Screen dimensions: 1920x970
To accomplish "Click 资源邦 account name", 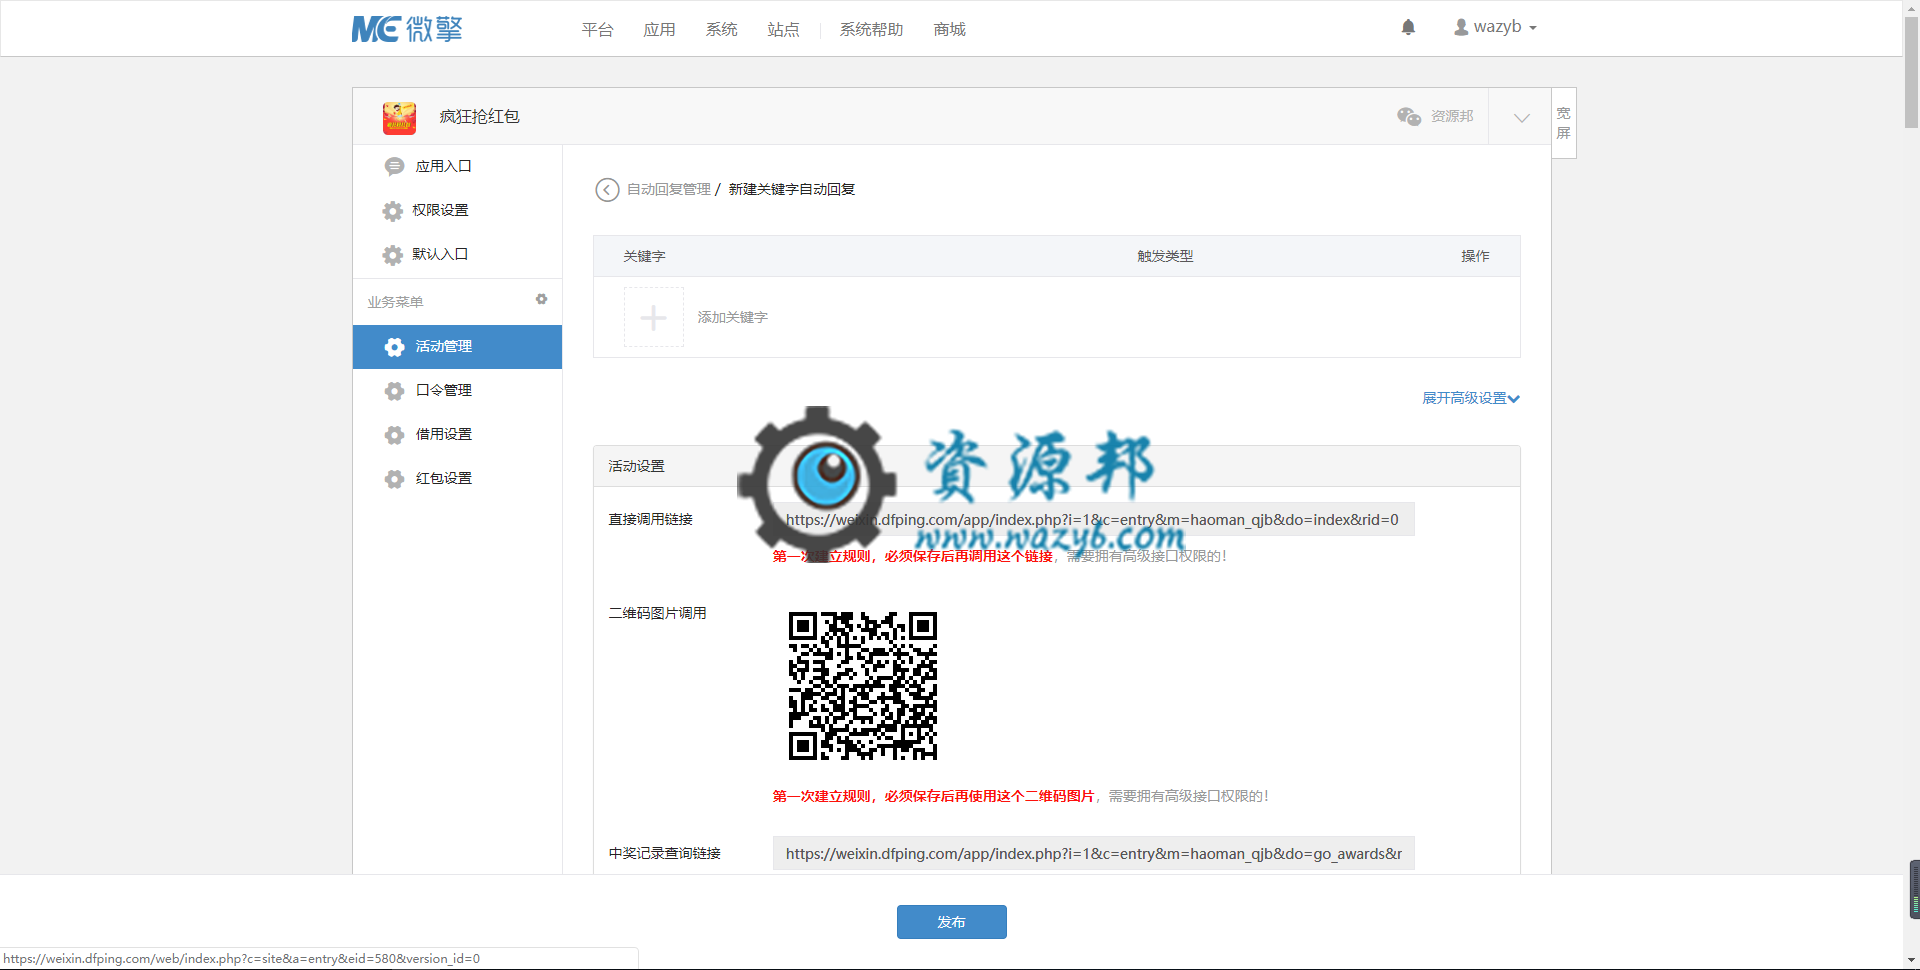I will point(1452,117).
